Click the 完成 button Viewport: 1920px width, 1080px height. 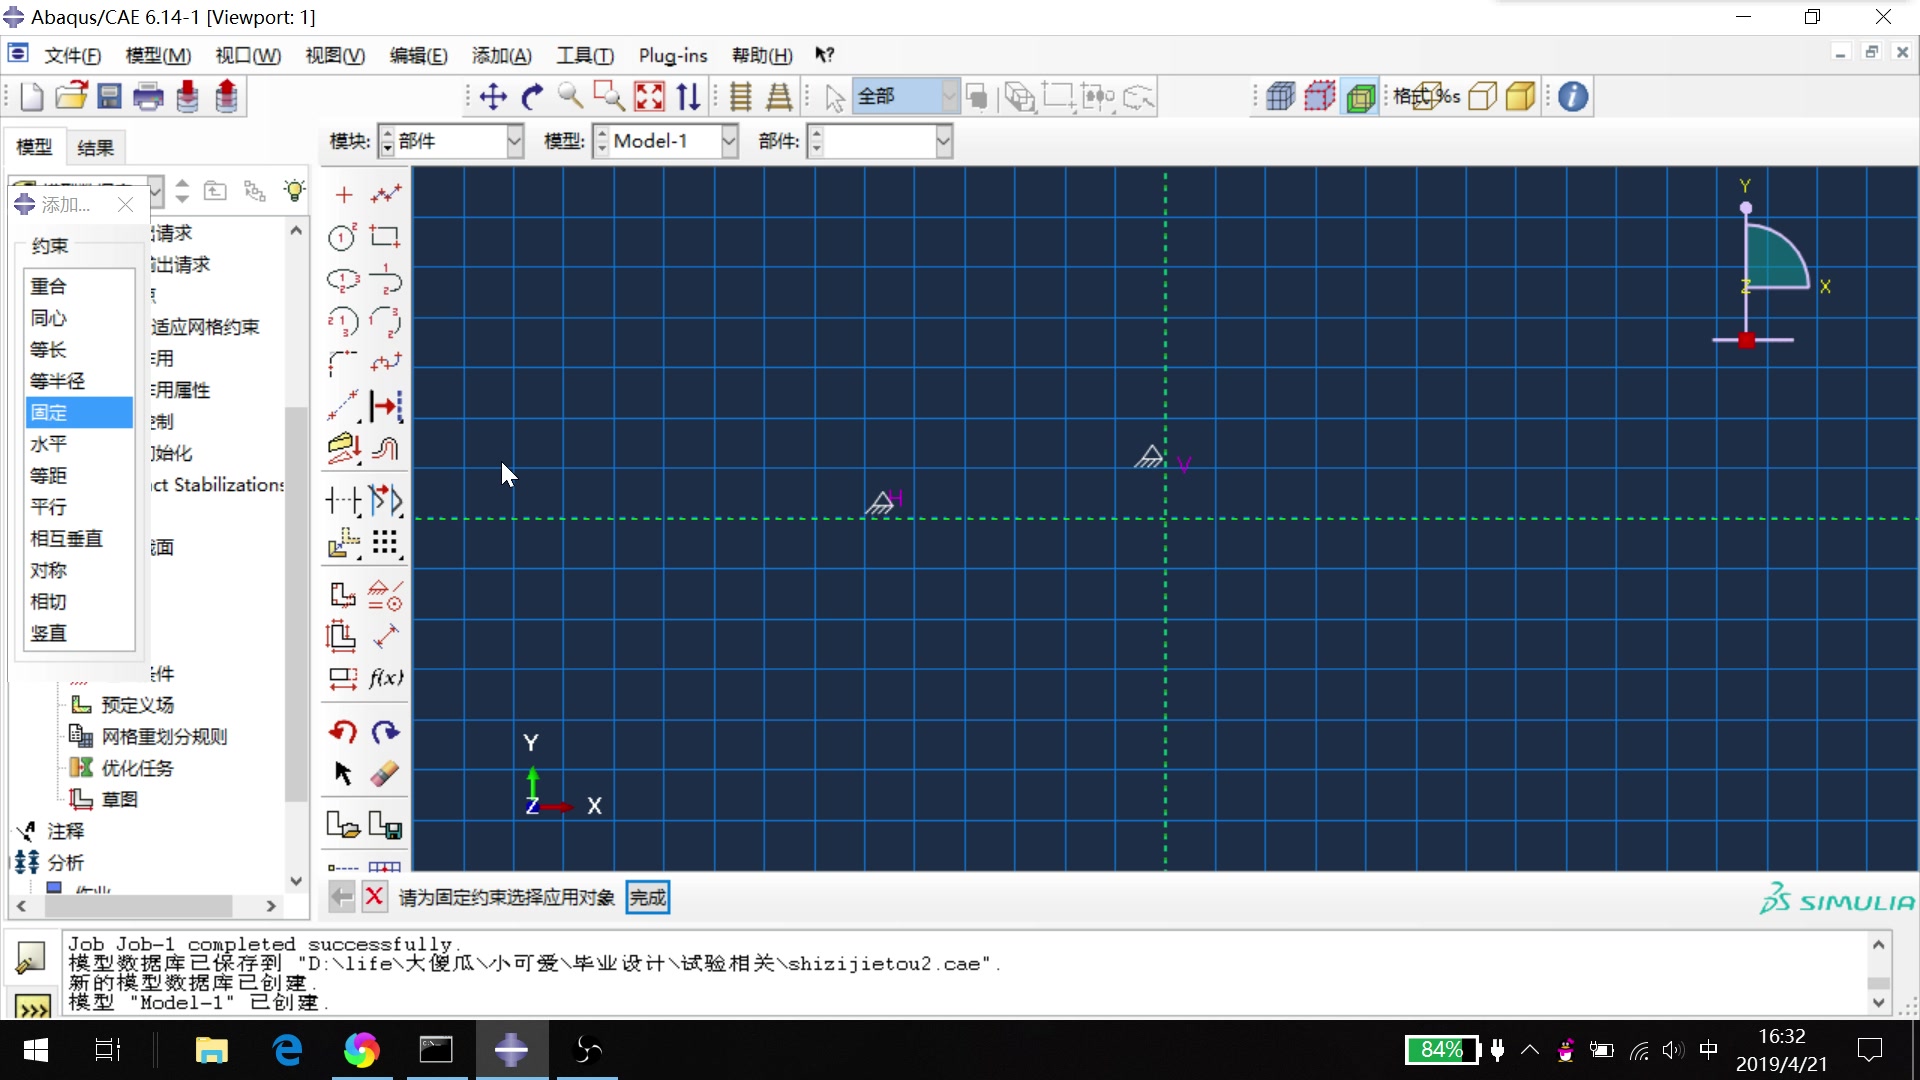point(648,897)
